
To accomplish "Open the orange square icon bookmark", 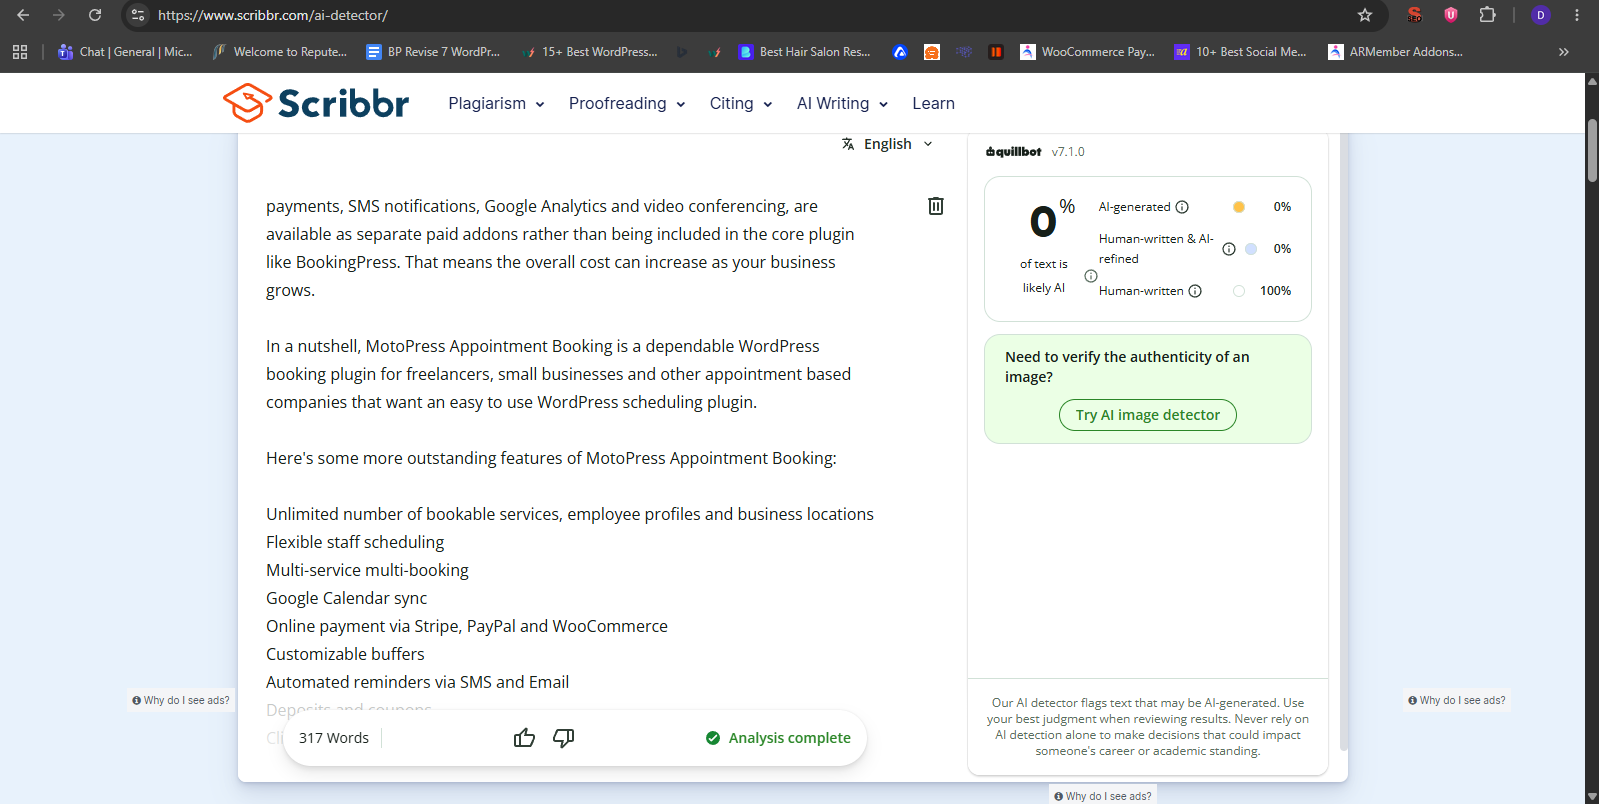I will tap(932, 52).
